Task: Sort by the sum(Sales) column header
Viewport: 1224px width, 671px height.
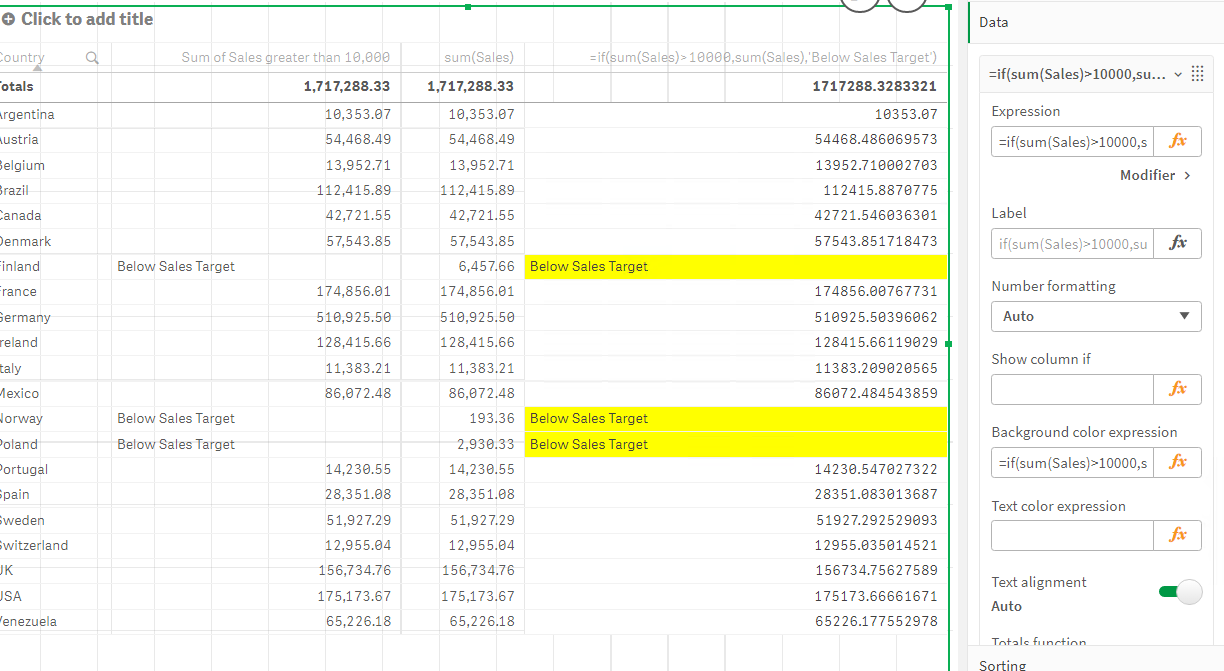Action: click(478, 58)
